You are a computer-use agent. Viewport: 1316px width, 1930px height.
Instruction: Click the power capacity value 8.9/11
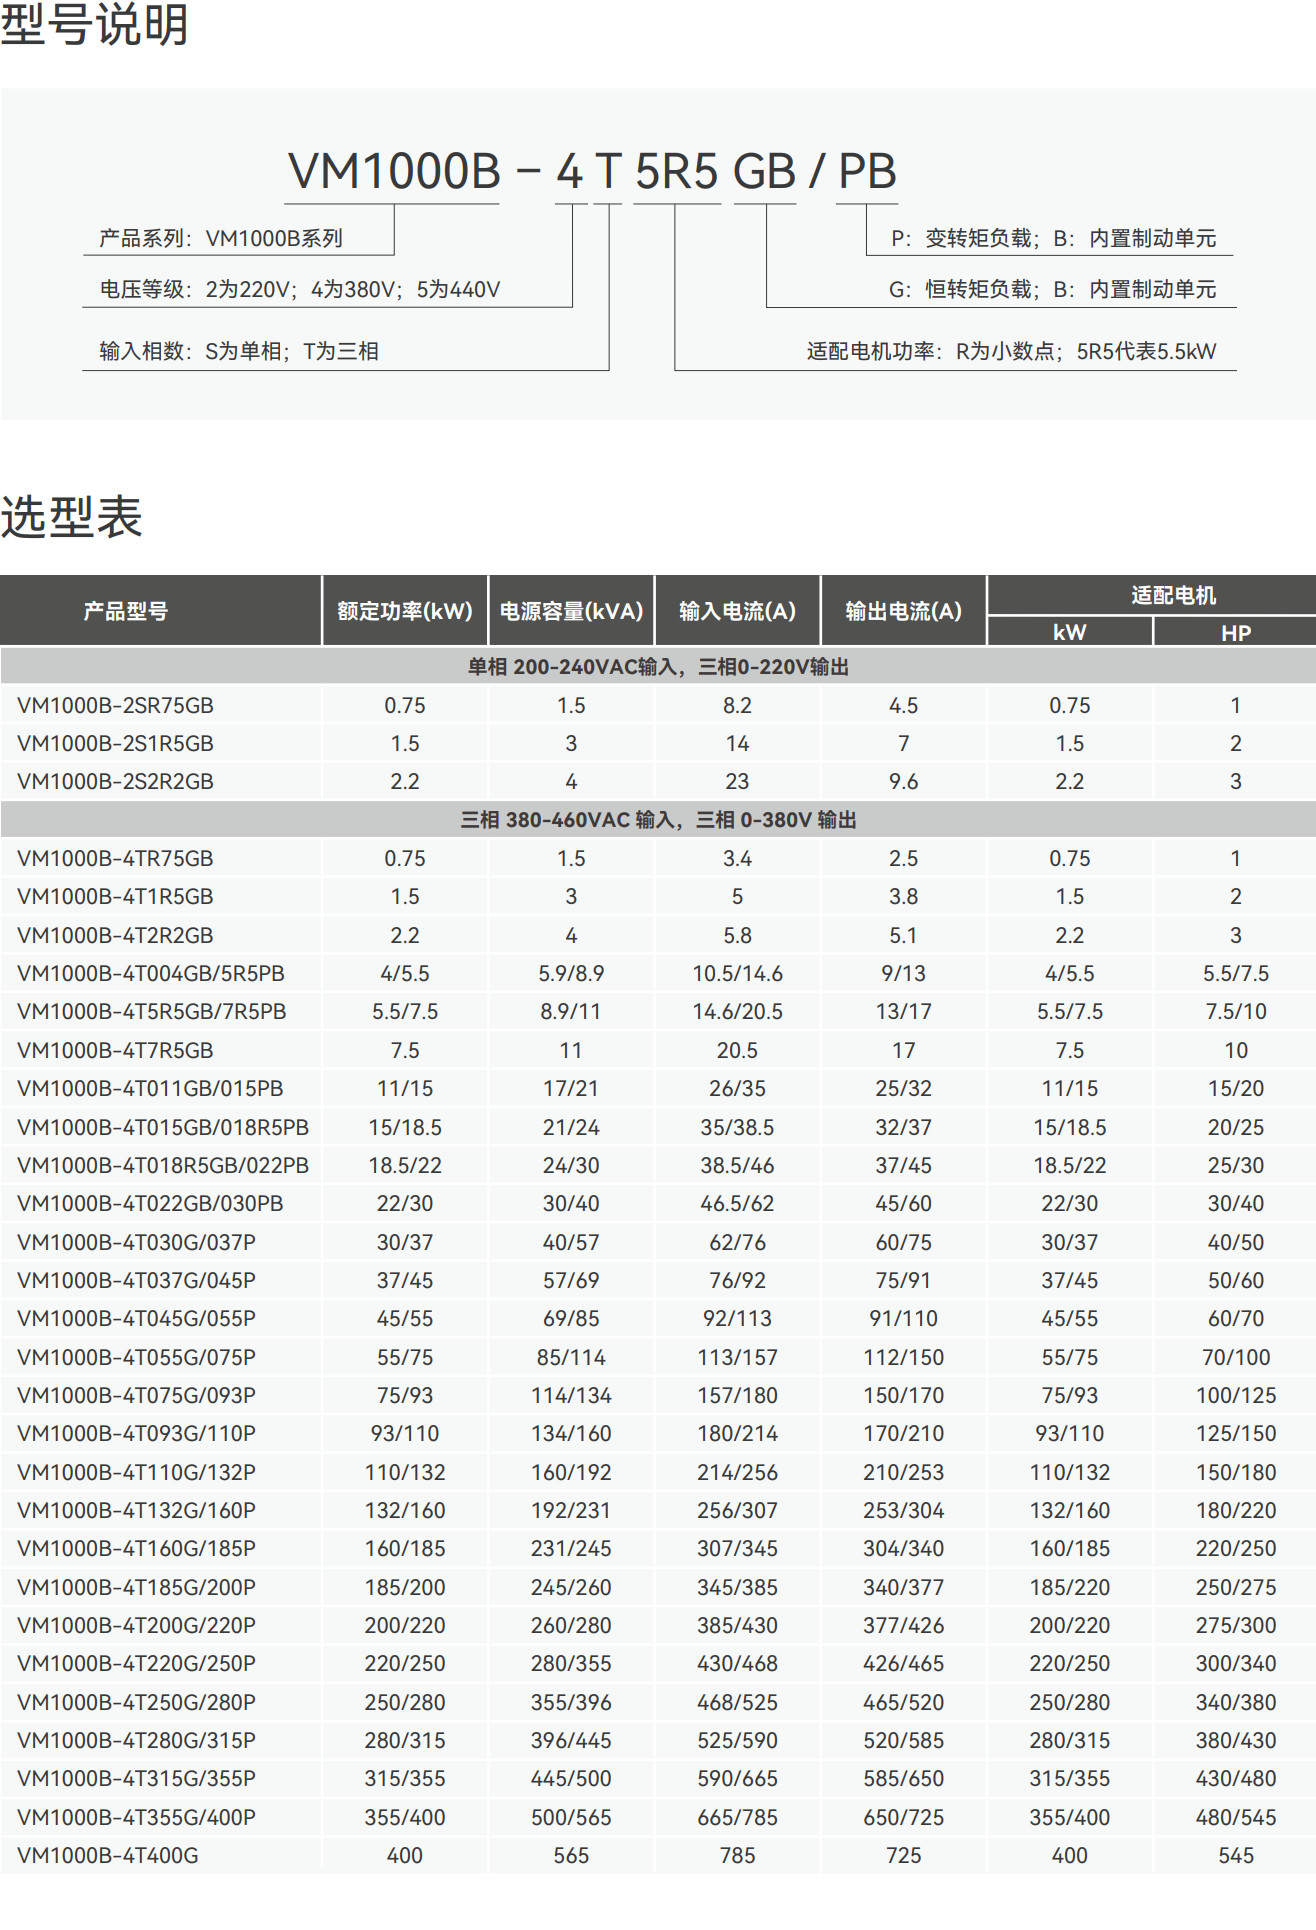coord(571,1011)
